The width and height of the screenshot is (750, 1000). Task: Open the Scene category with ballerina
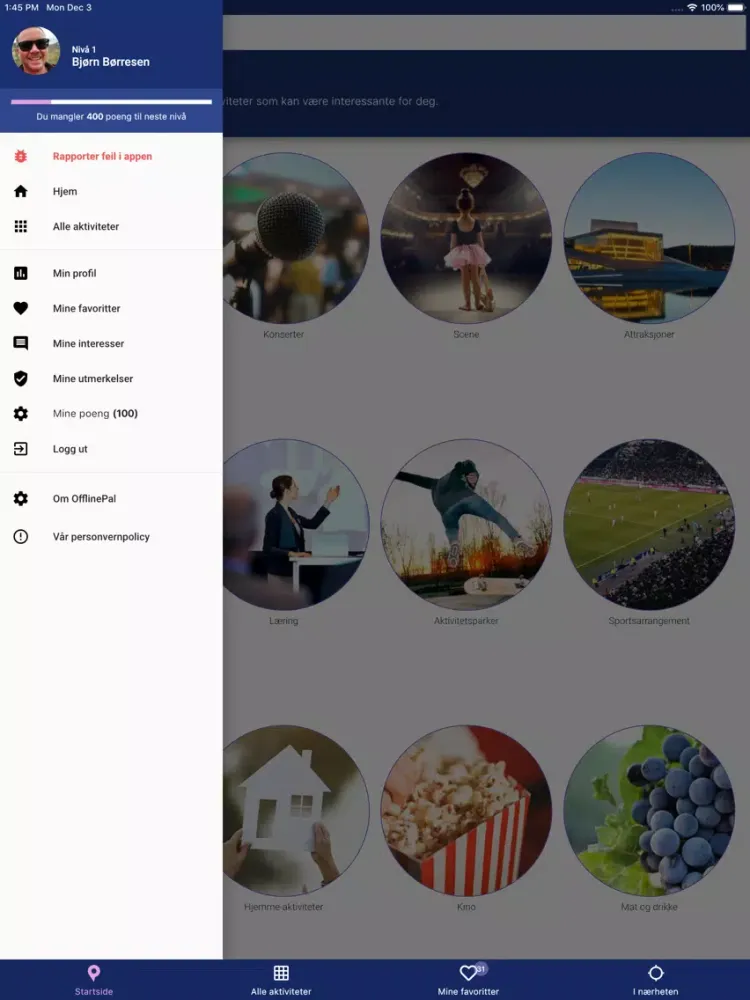pyautogui.click(x=466, y=238)
